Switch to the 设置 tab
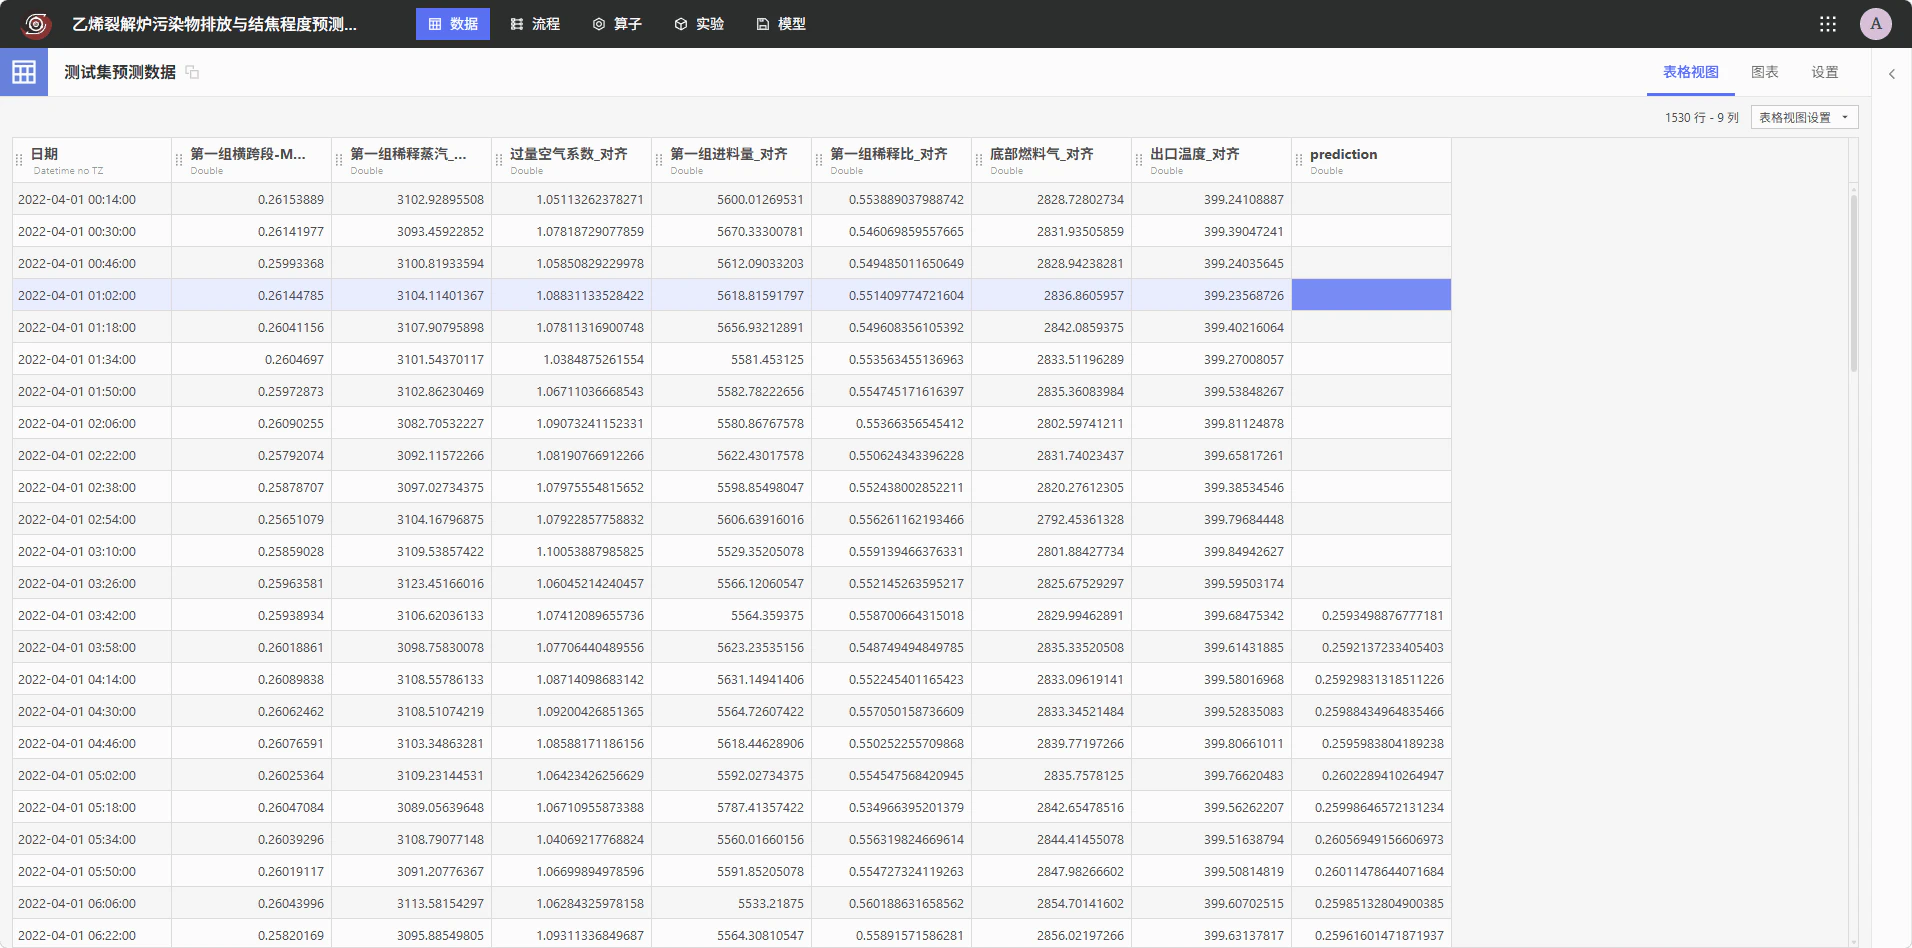 point(1825,72)
